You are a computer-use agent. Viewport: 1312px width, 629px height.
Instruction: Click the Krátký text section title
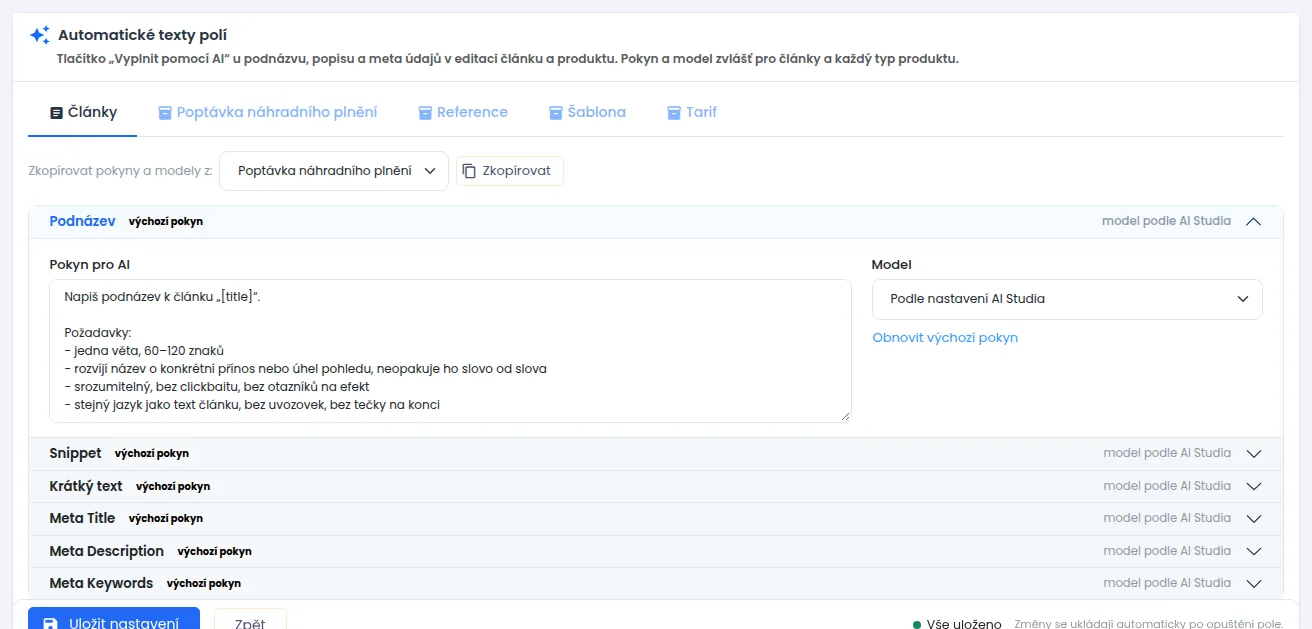click(x=86, y=486)
